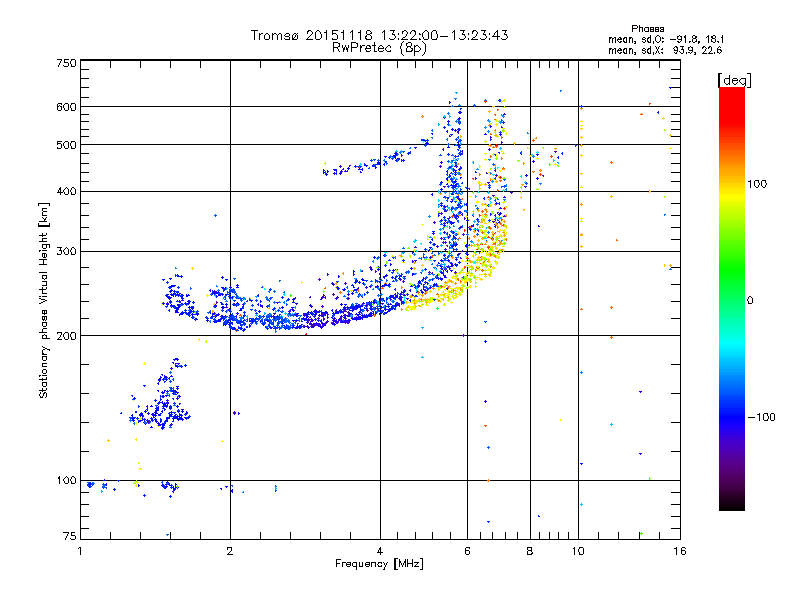This screenshot has width=800, height=600.
Task: Click the x-axis tick label '1'
Action: [x=81, y=551]
